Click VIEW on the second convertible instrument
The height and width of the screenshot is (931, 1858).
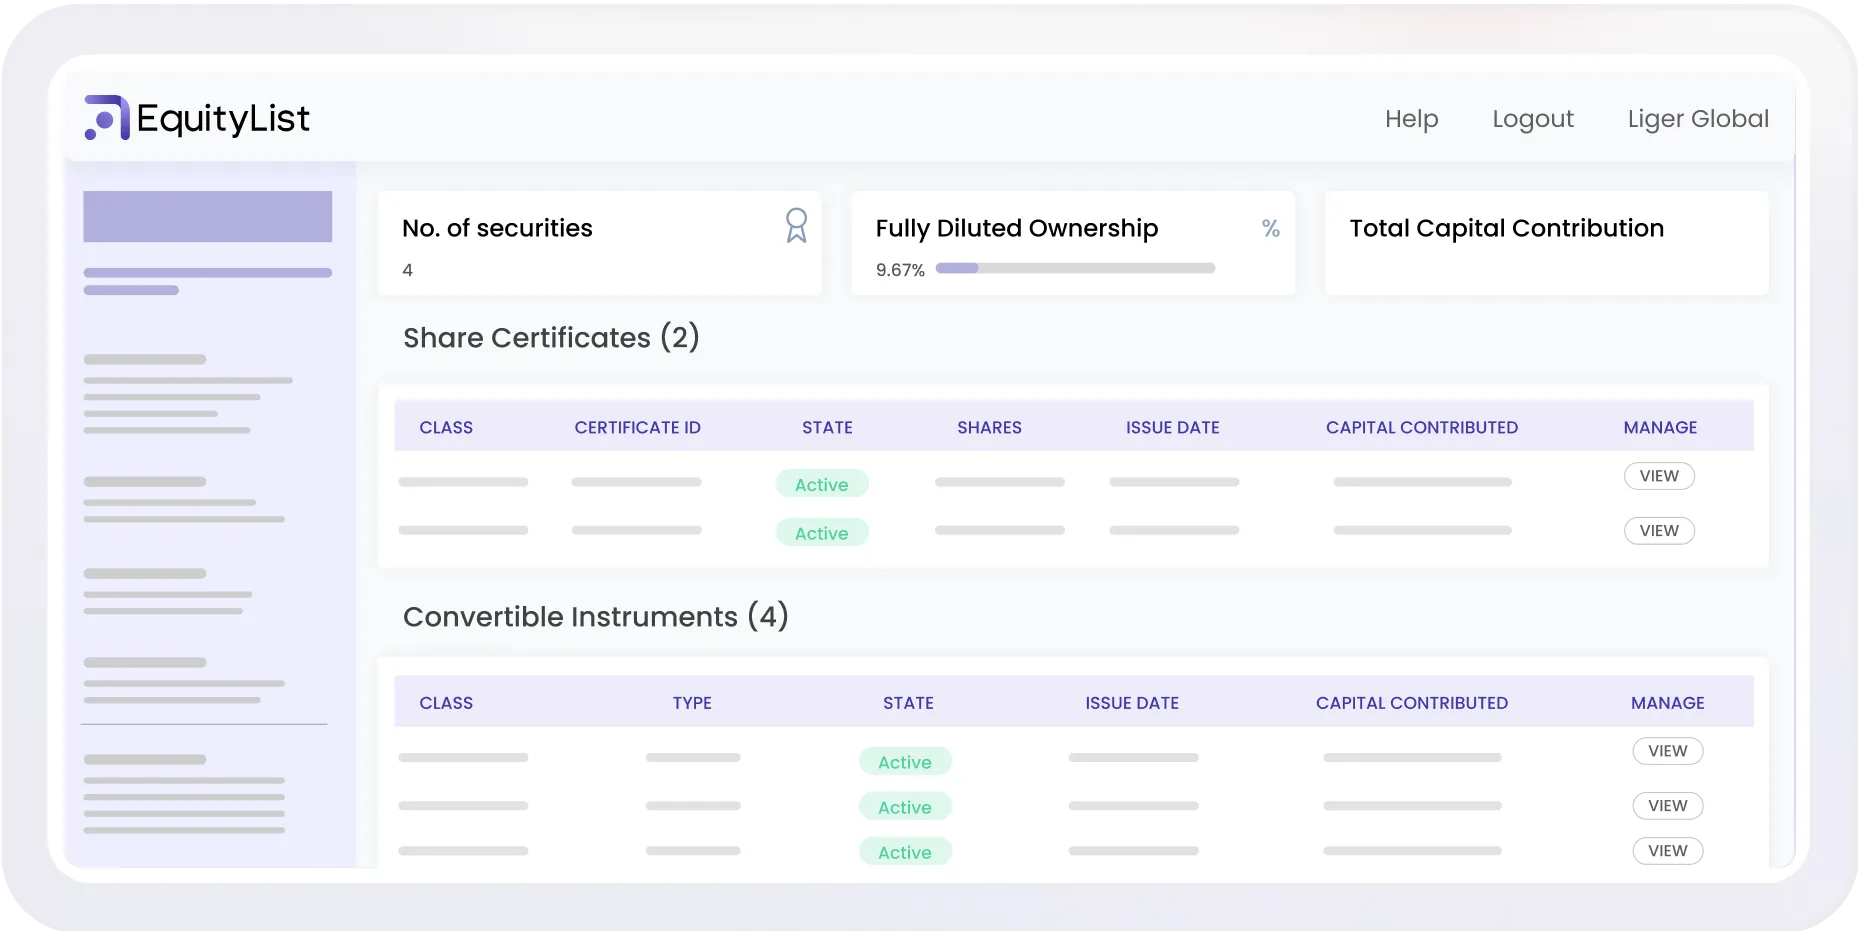pos(1666,805)
